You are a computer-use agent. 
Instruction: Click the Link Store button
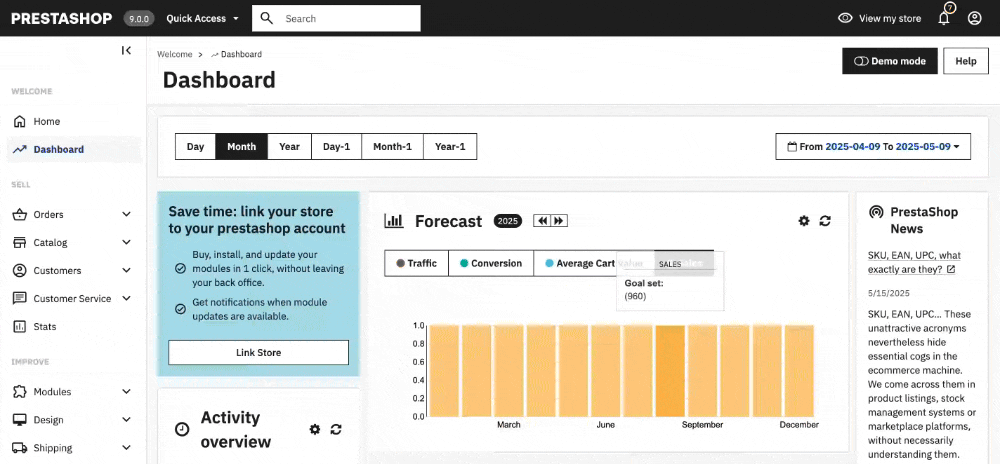click(x=258, y=353)
